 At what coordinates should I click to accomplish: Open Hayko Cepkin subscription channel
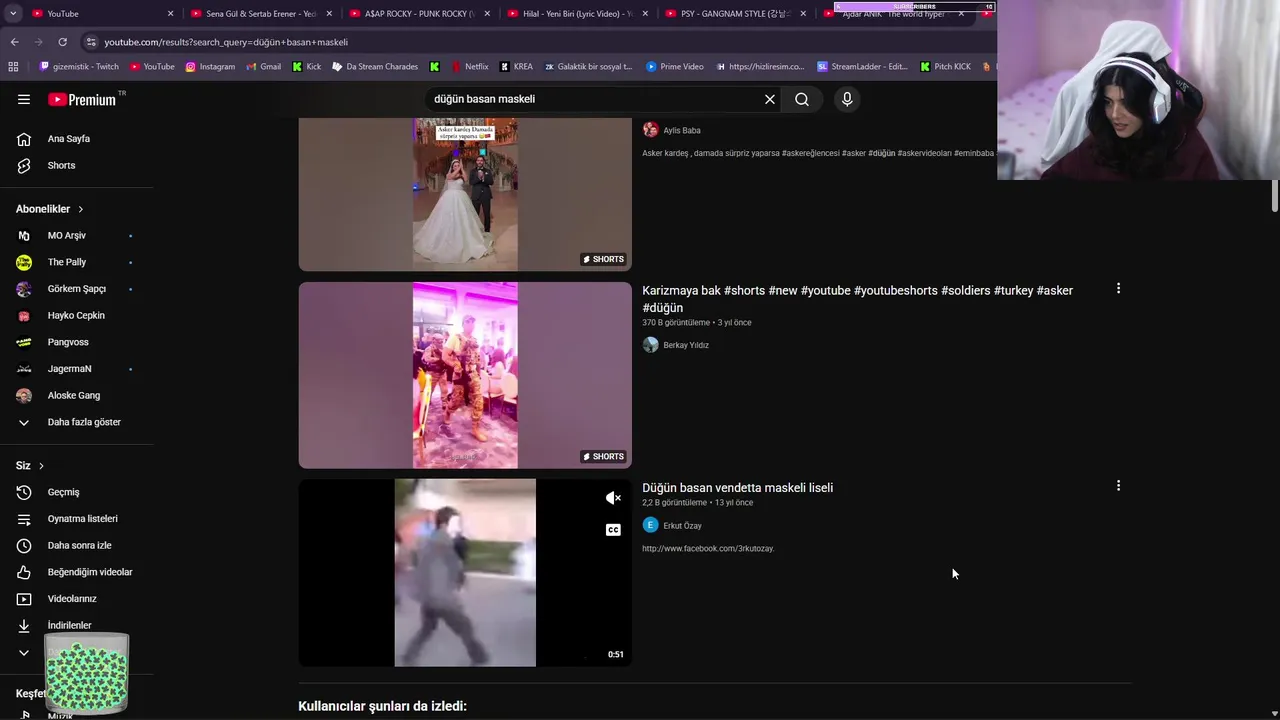76,315
